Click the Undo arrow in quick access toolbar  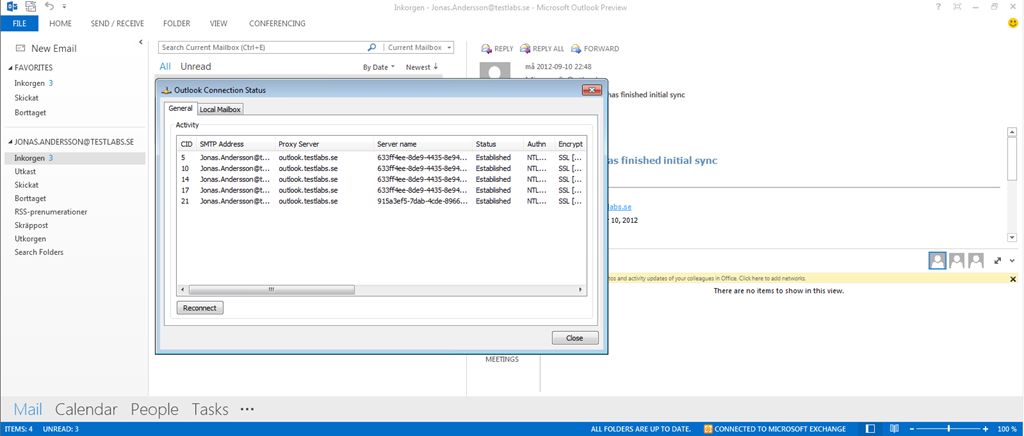[50, 7]
